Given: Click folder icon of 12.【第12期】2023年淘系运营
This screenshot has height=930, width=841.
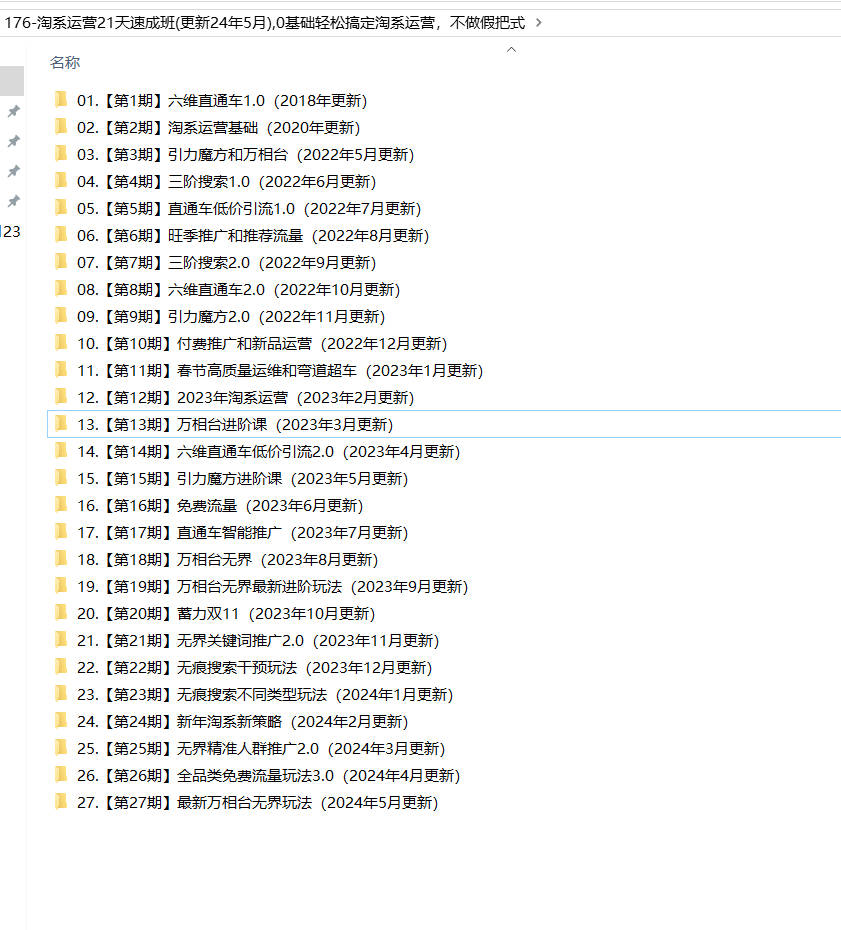Looking at the screenshot, I should 61,396.
